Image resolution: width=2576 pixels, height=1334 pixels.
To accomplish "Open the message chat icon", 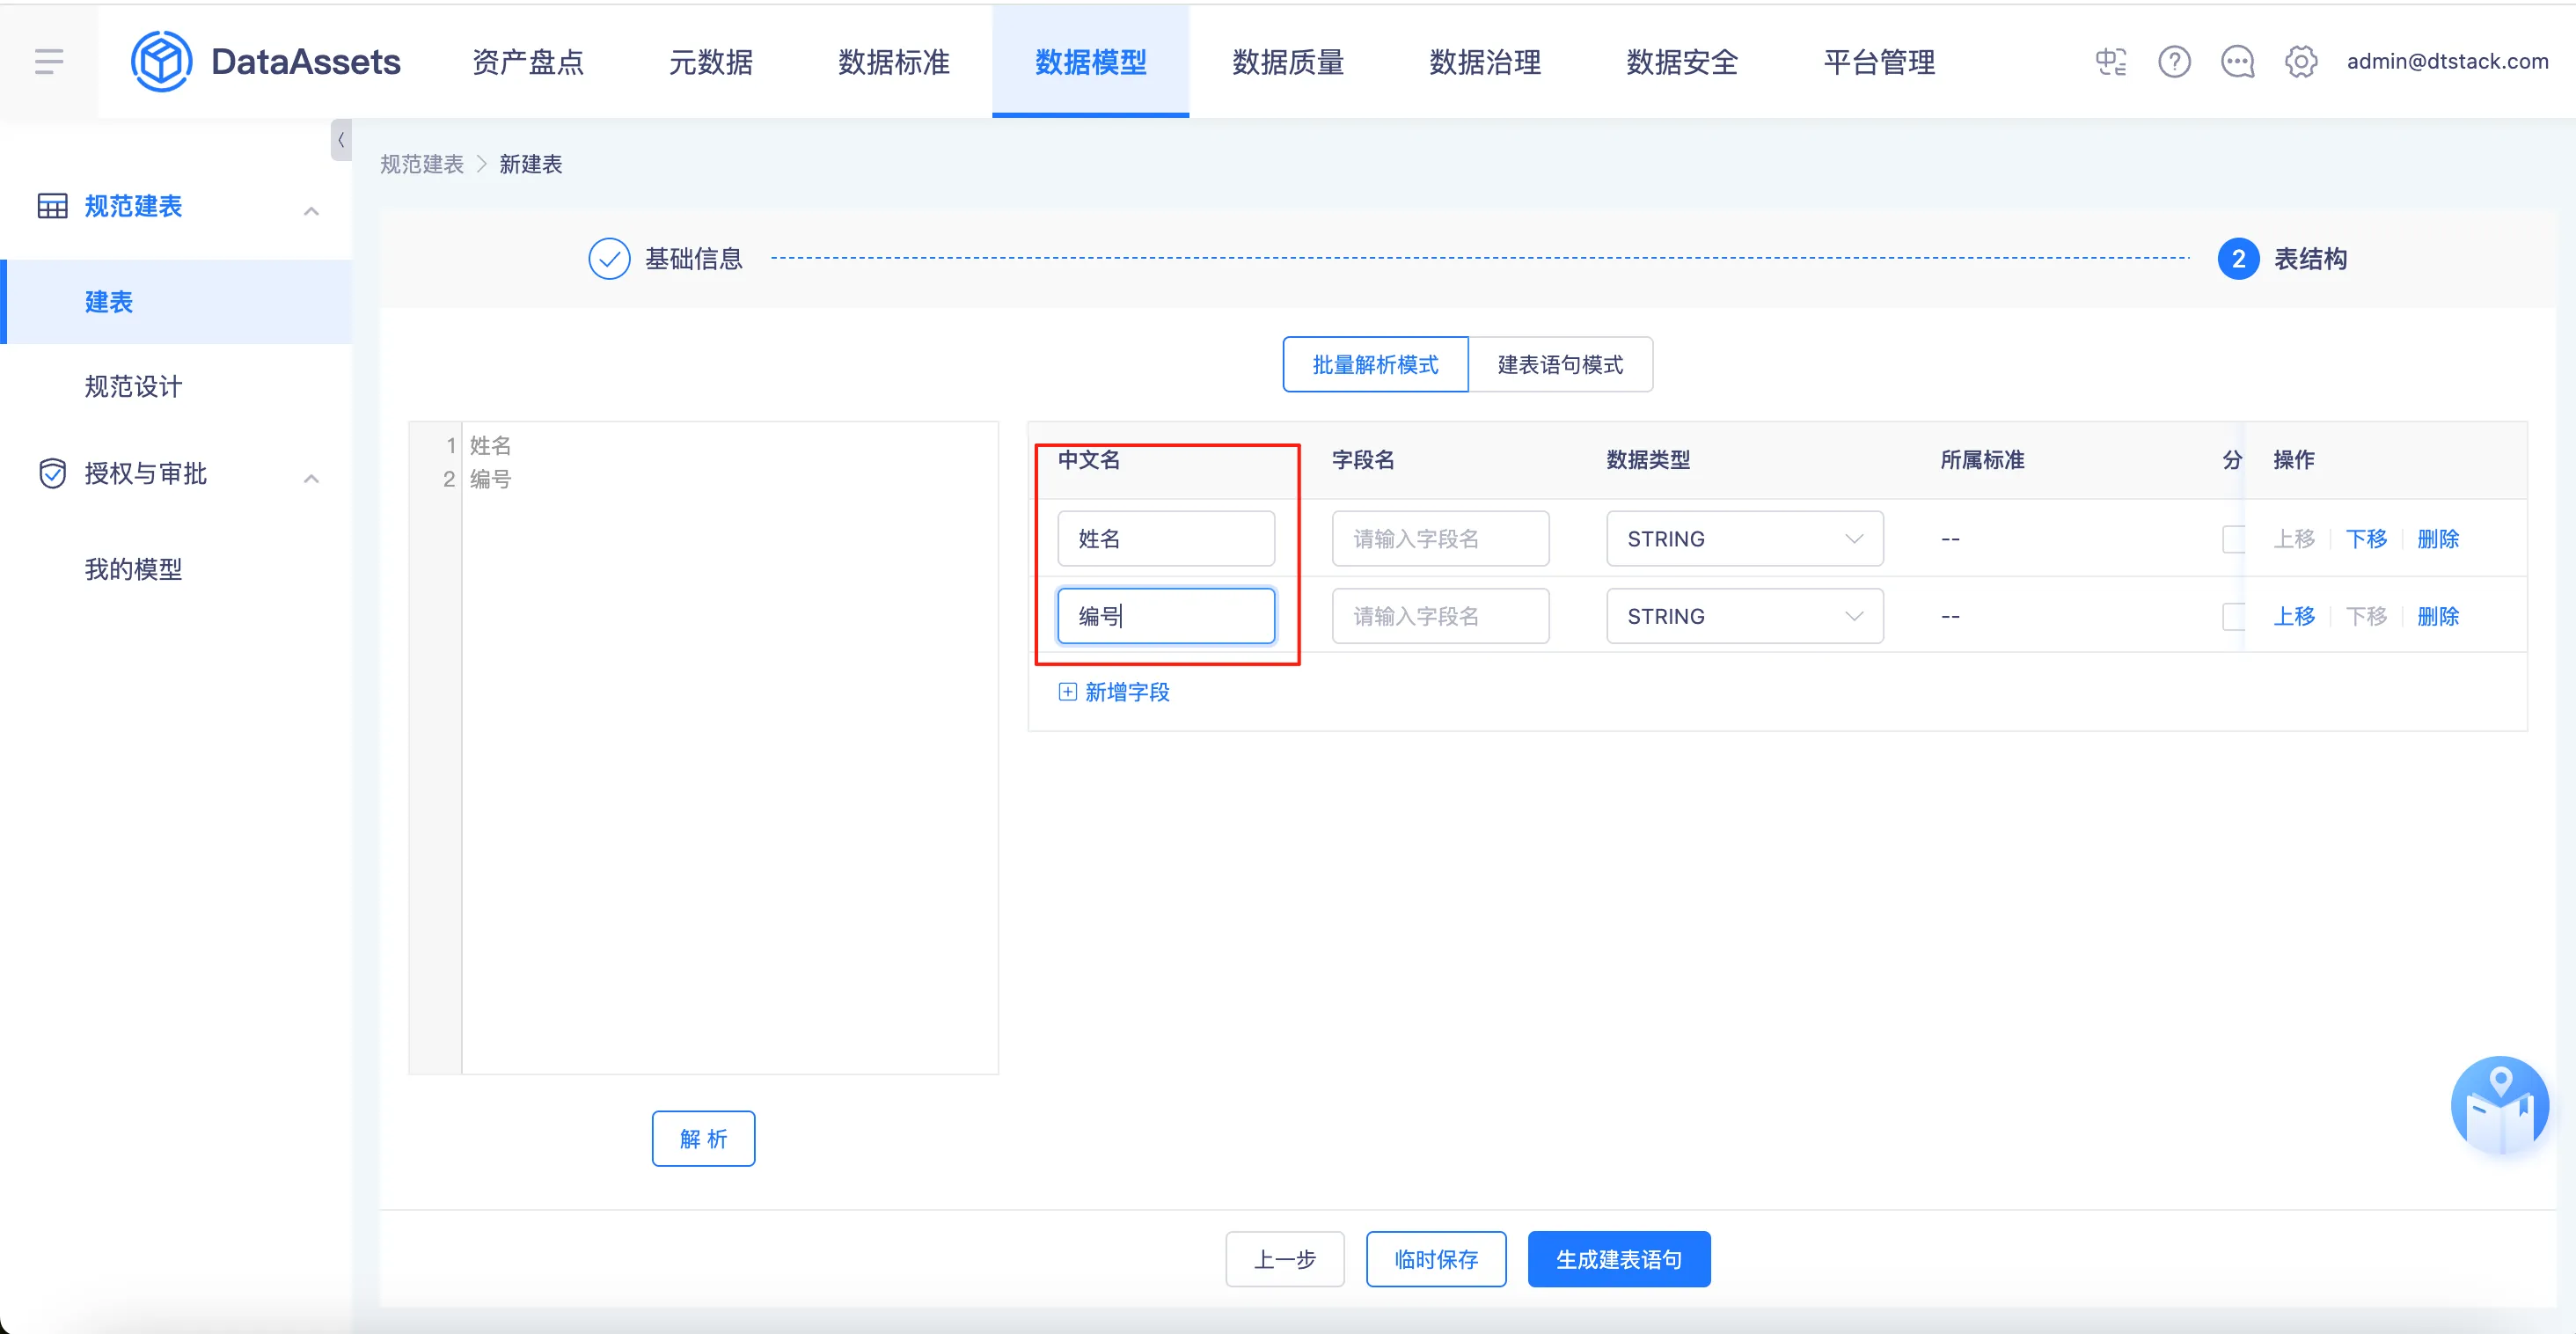I will click(2237, 62).
